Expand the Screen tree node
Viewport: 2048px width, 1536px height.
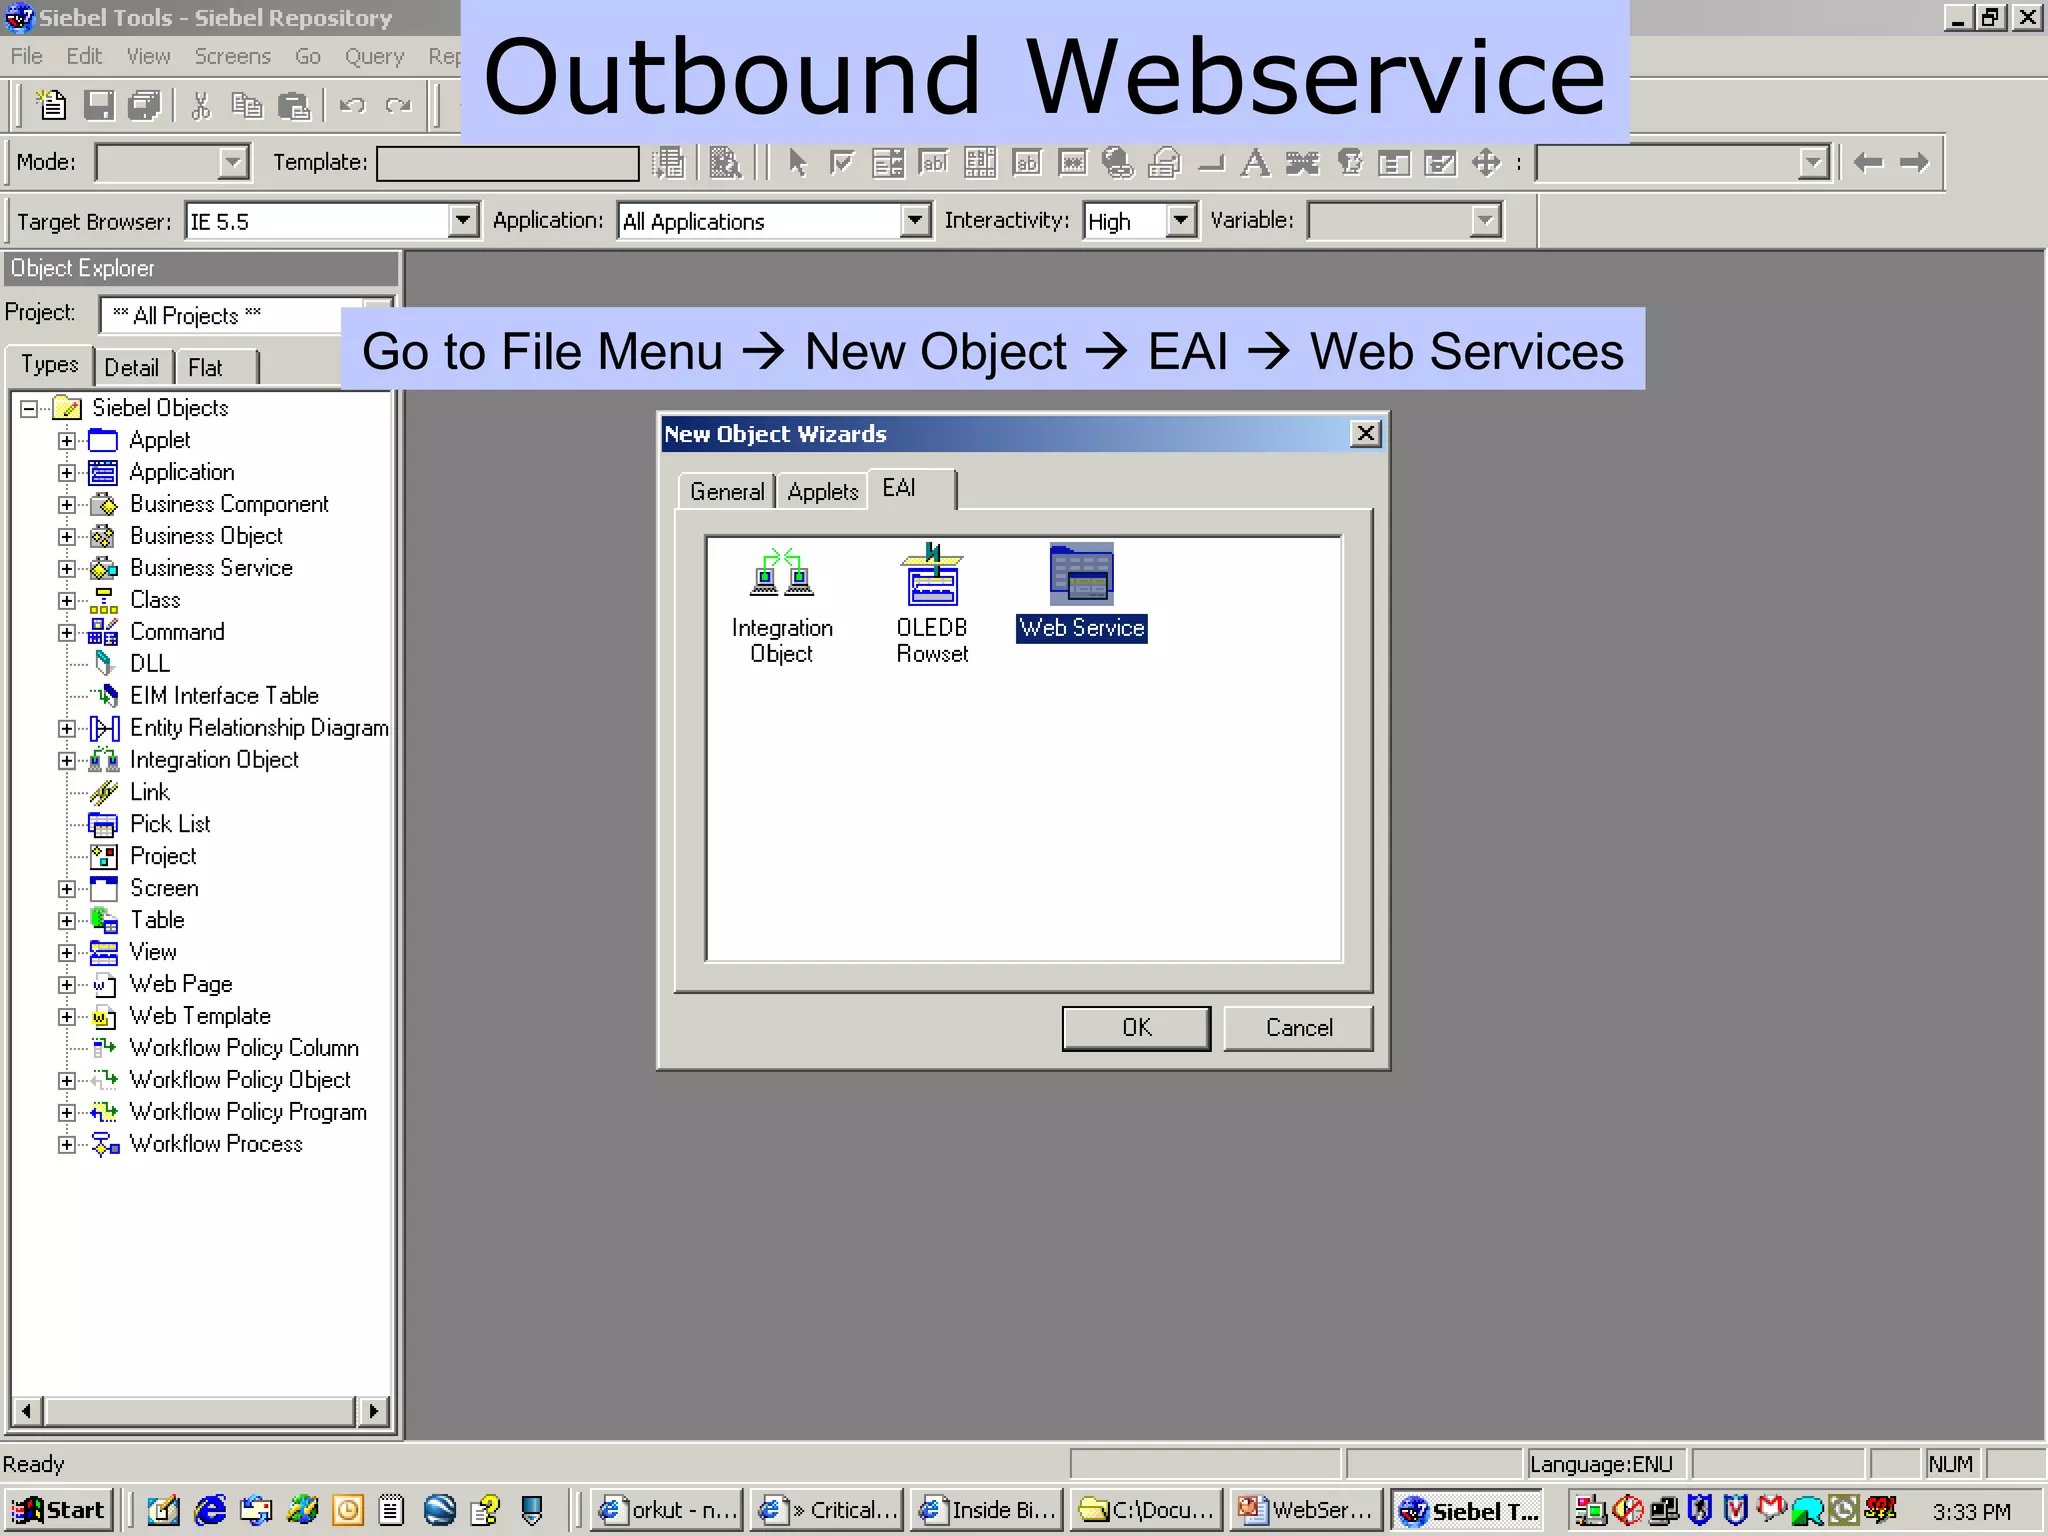66,889
